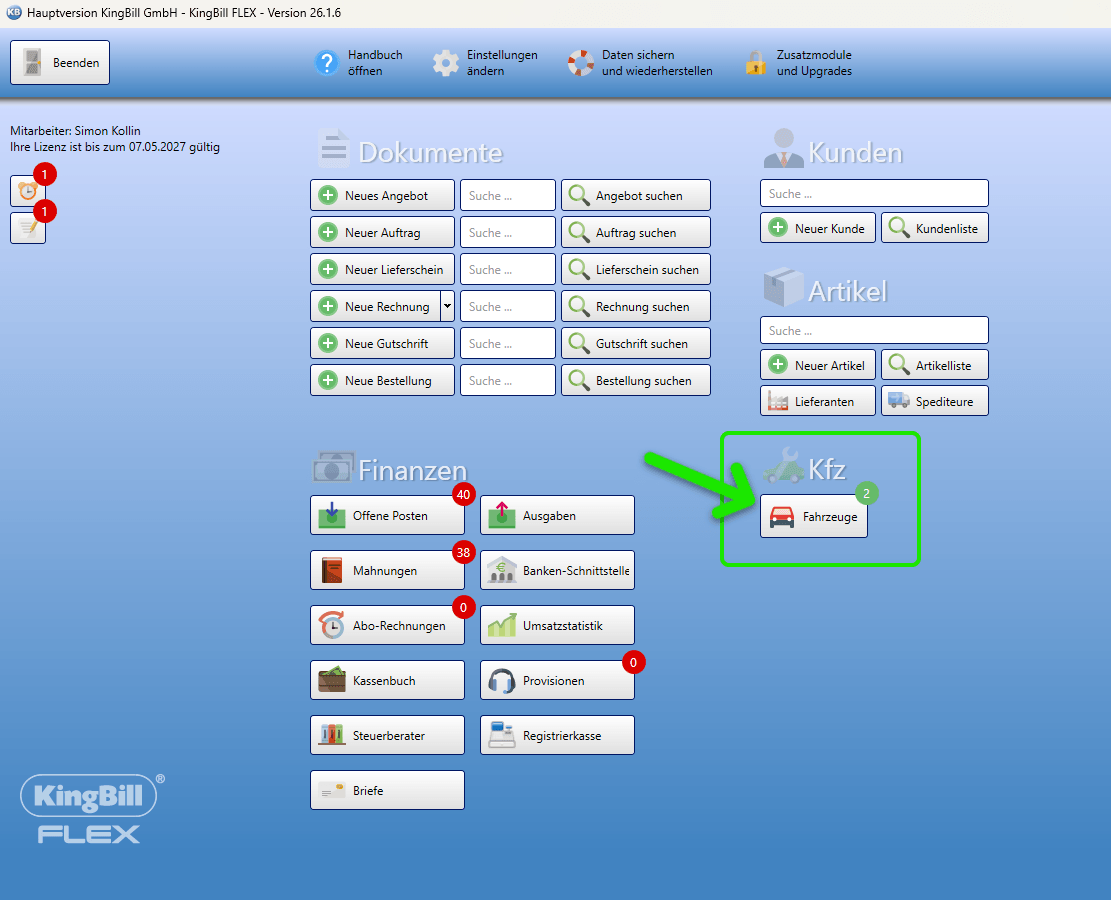Open Einstellungen ändern gear icon
The height and width of the screenshot is (900, 1111).
[446, 63]
